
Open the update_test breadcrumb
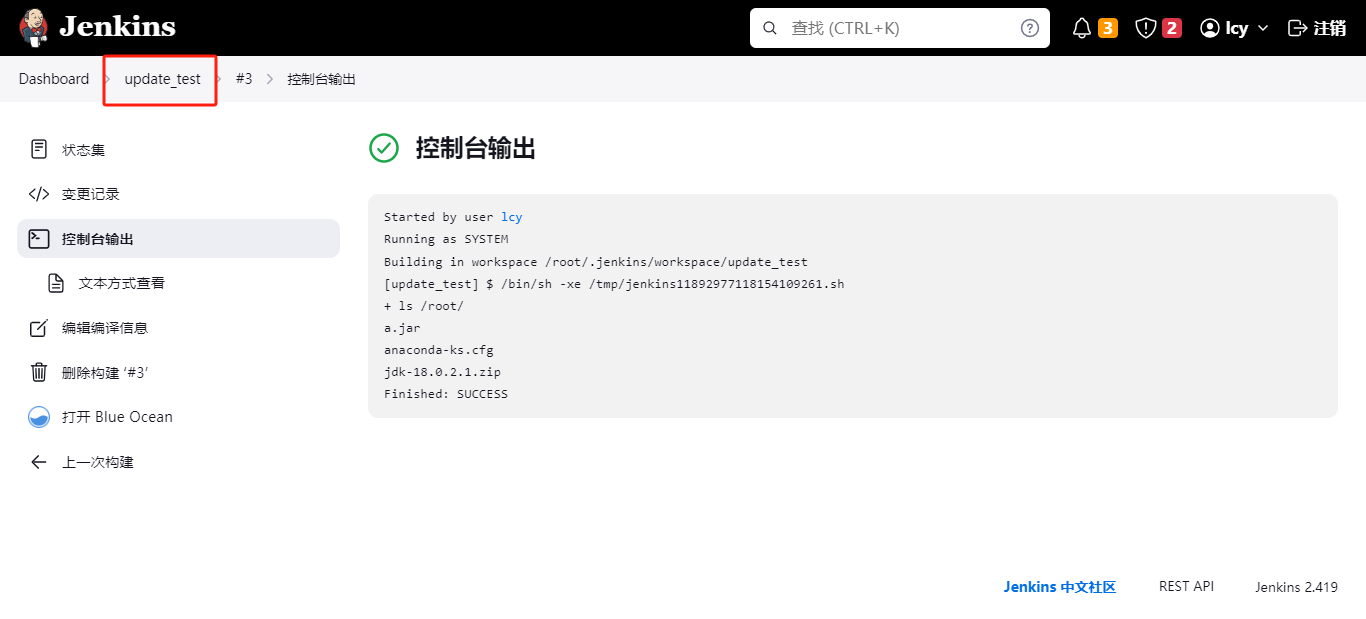click(x=162, y=79)
